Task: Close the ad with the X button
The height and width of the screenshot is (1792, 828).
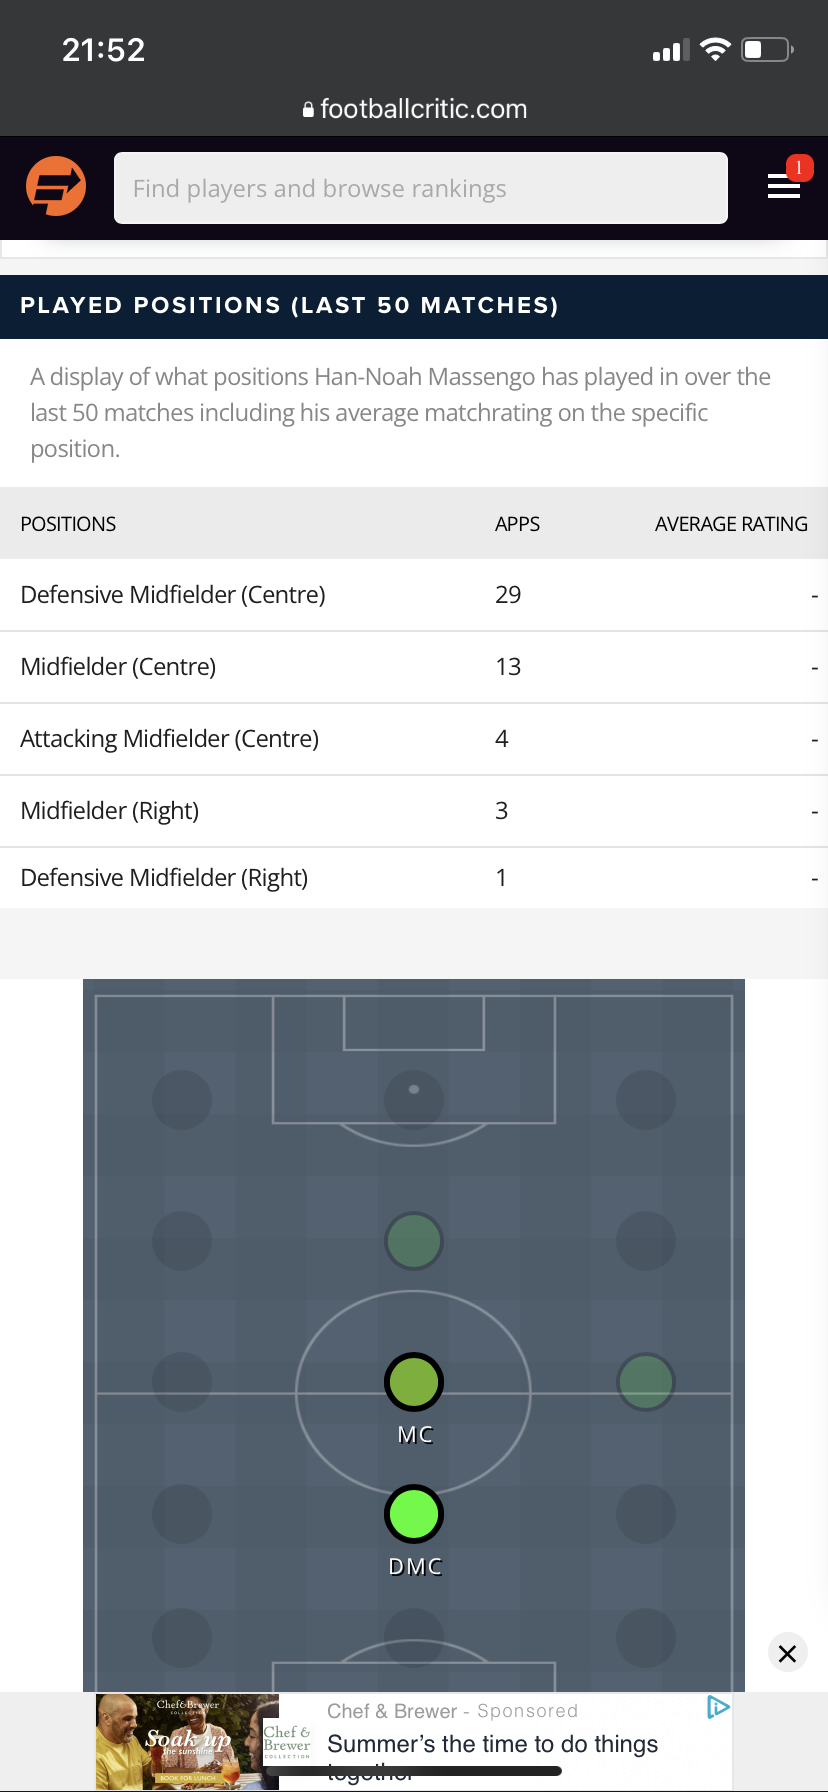Action: point(787,1654)
